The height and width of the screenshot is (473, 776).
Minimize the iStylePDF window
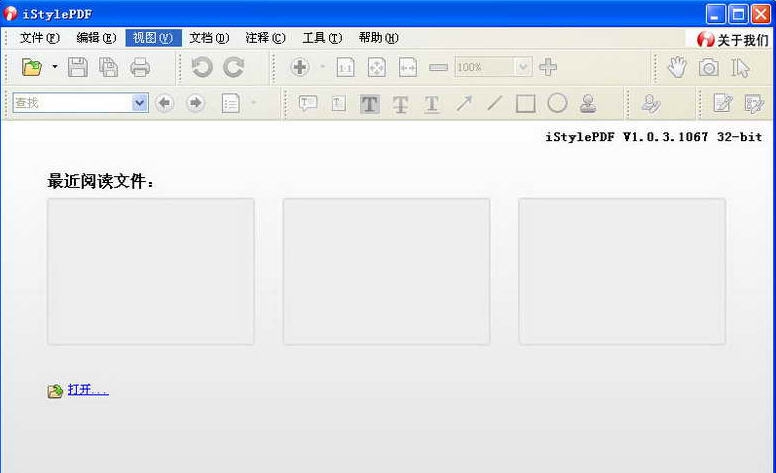click(x=715, y=14)
